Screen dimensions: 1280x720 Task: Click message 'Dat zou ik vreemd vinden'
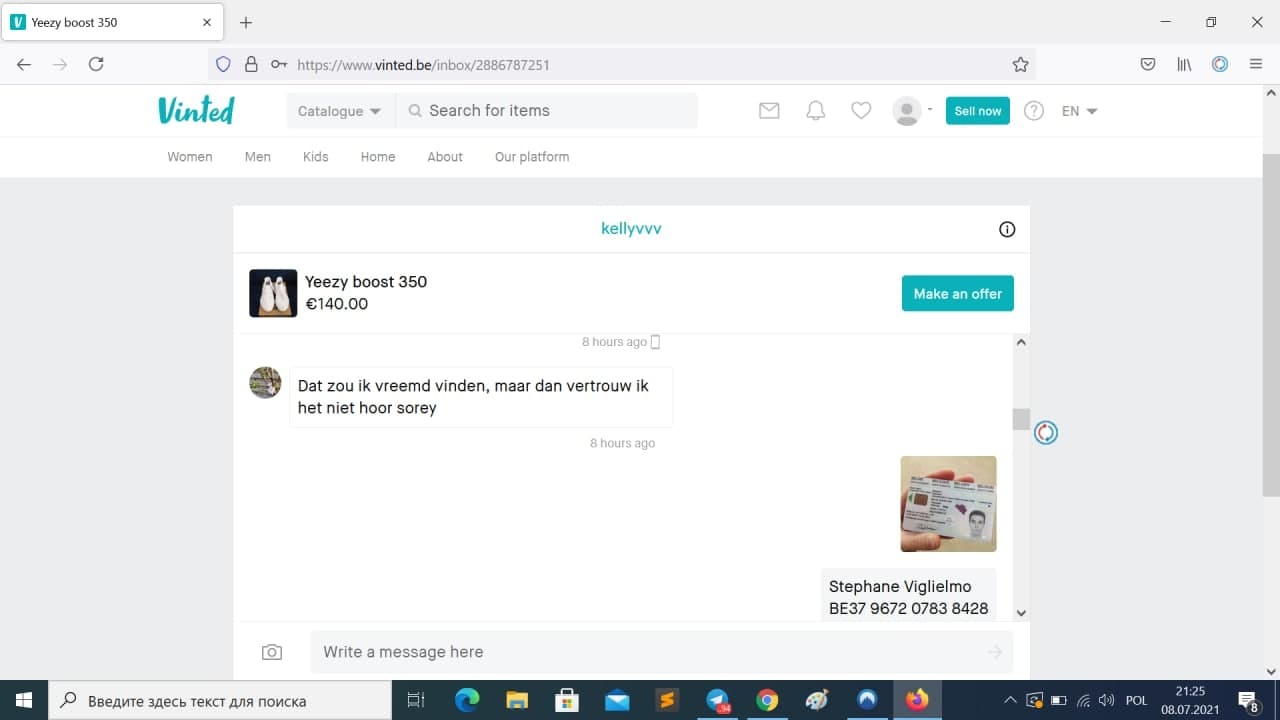[481, 397]
